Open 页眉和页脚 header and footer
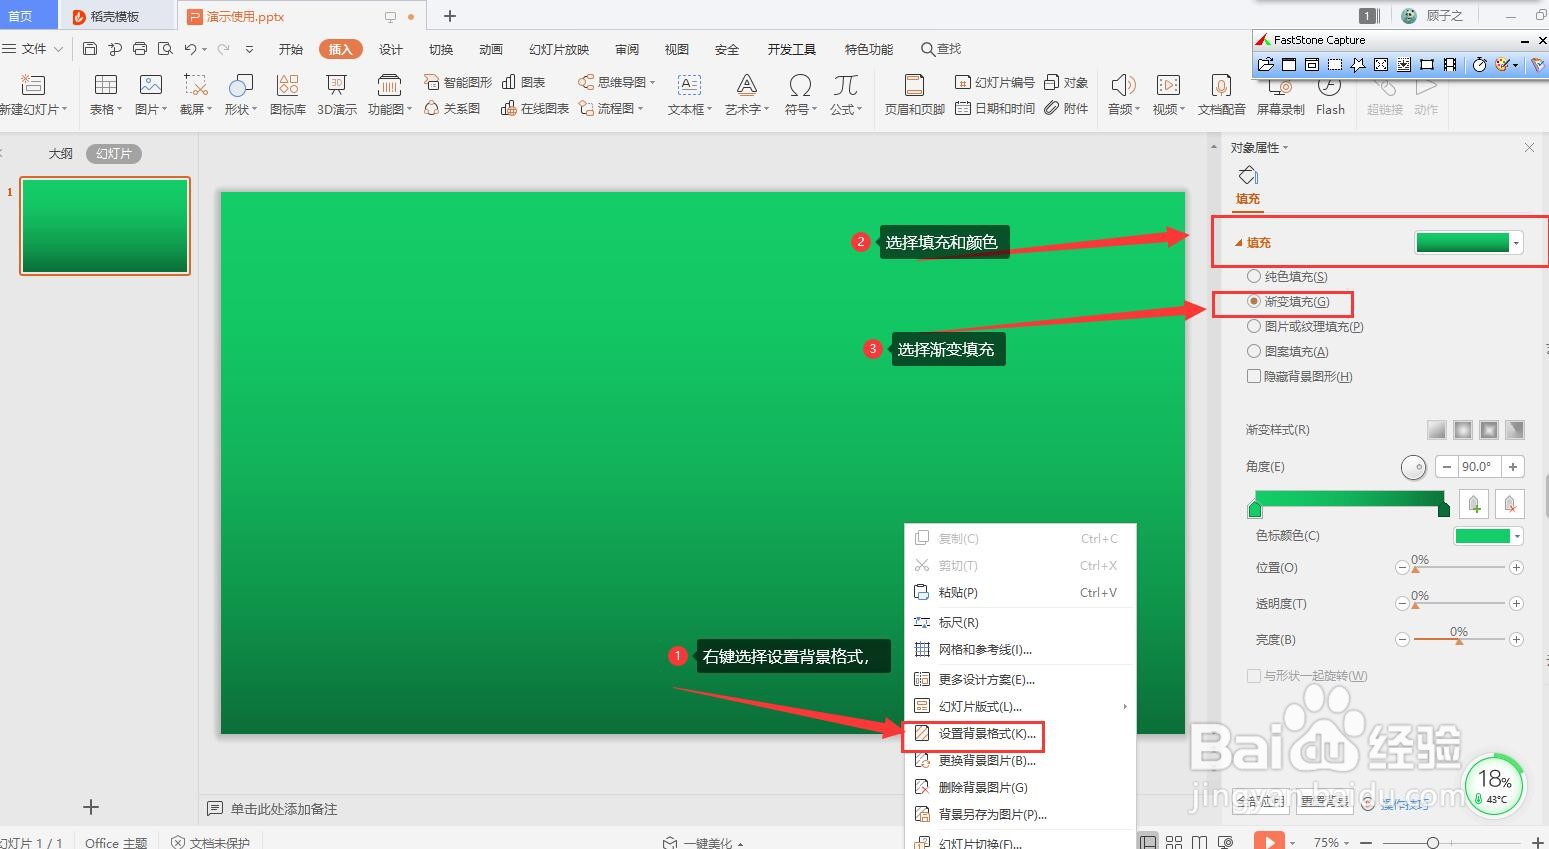This screenshot has width=1549, height=849. pyautogui.click(x=914, y=95)
